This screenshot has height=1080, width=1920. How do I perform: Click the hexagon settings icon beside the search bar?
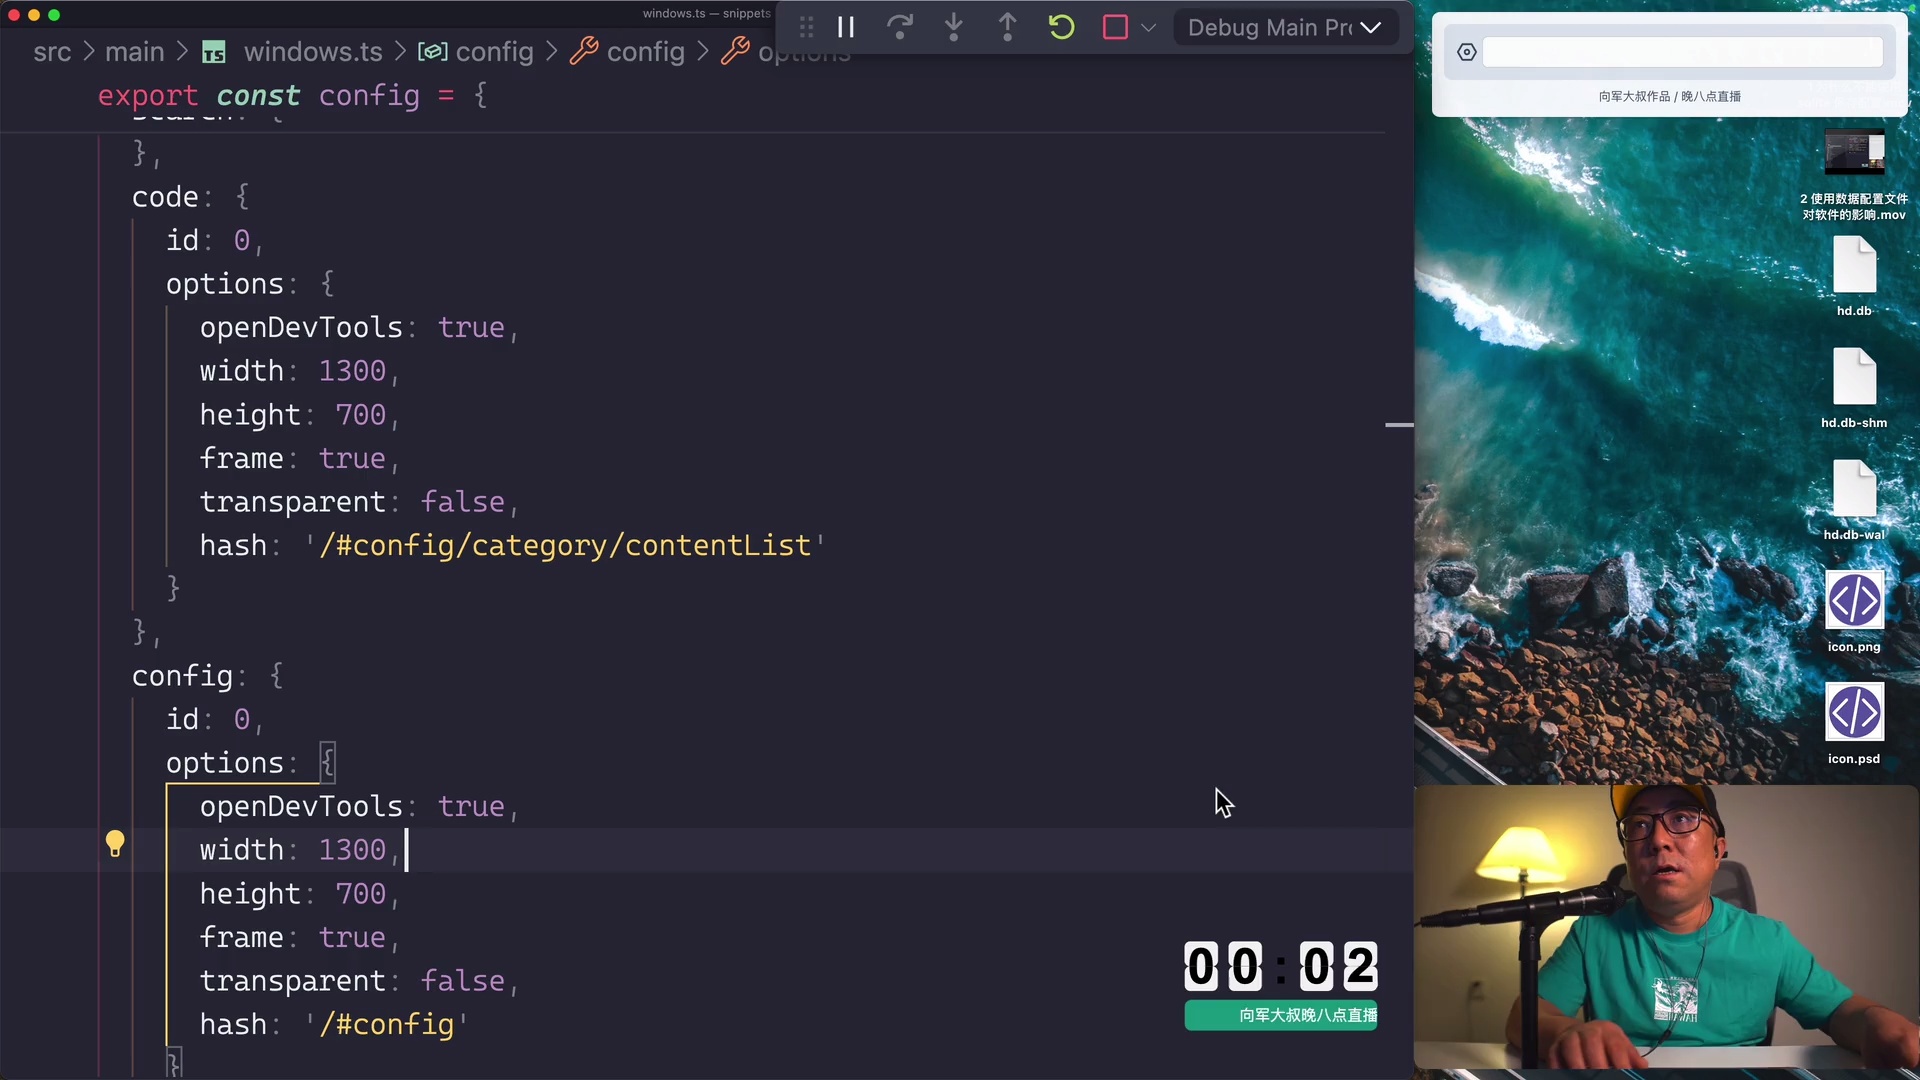1467,51
